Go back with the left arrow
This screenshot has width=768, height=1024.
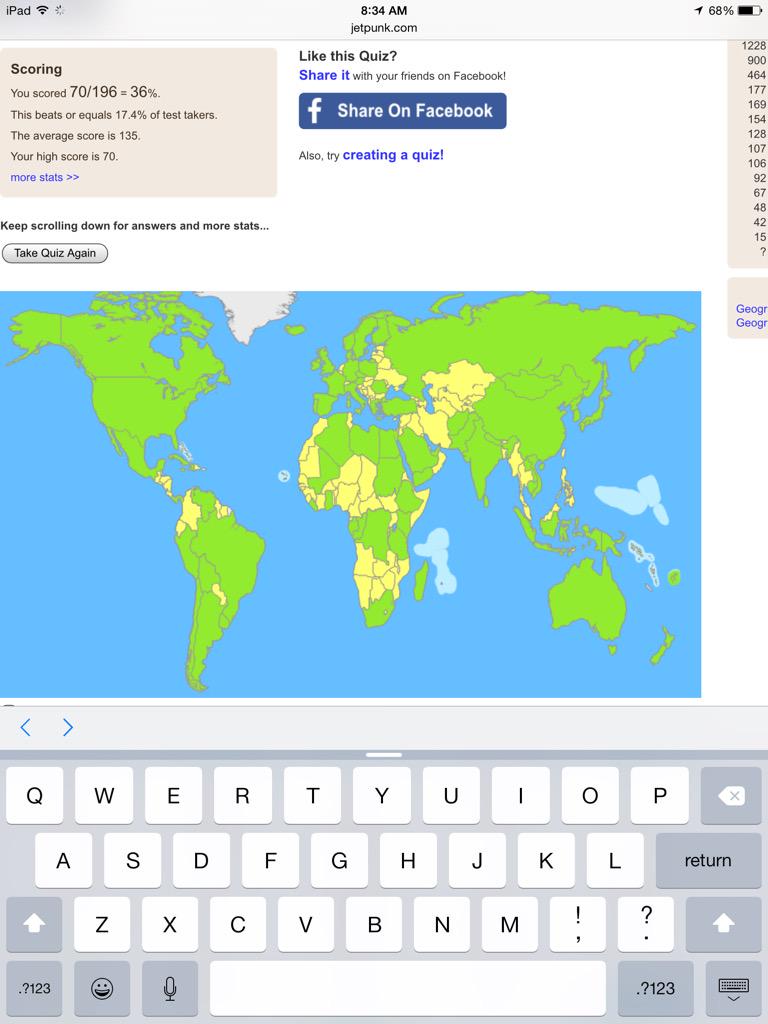point(25,727)
